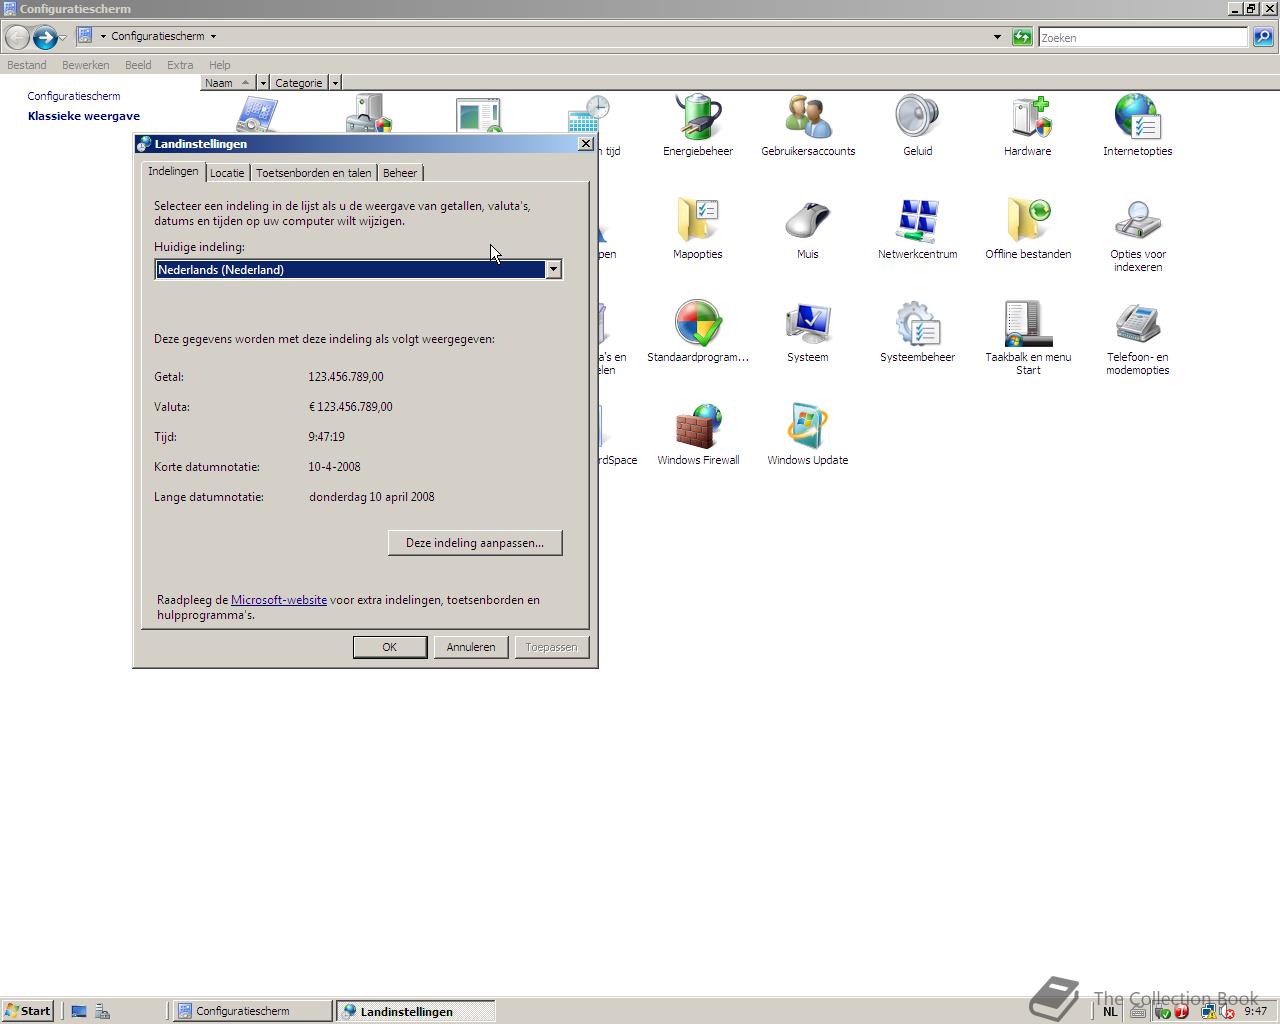Image resolution: width=1280 pixels, height=1024 pixels.
Task: Click the greyed back navigation arrow
Action: click(x=17, y=38)
